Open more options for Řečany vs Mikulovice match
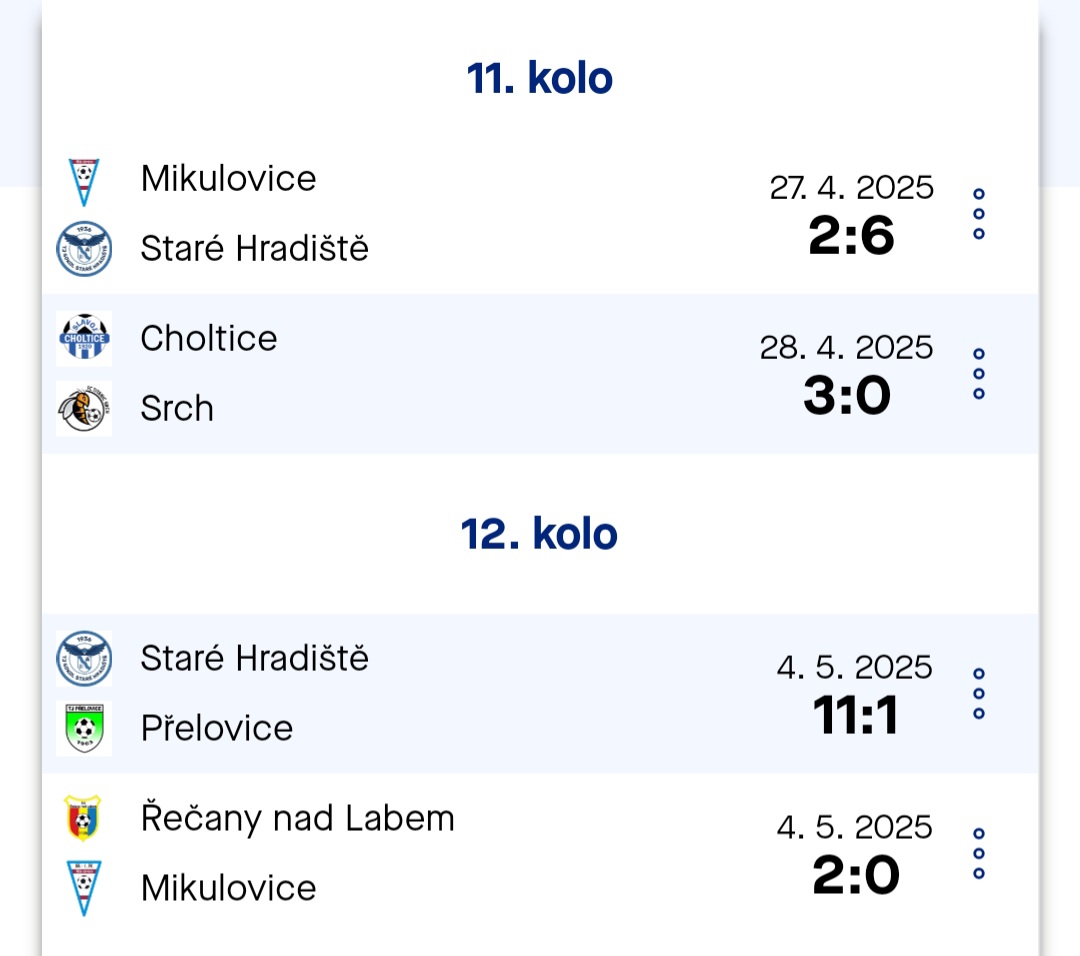 [979, 853]
